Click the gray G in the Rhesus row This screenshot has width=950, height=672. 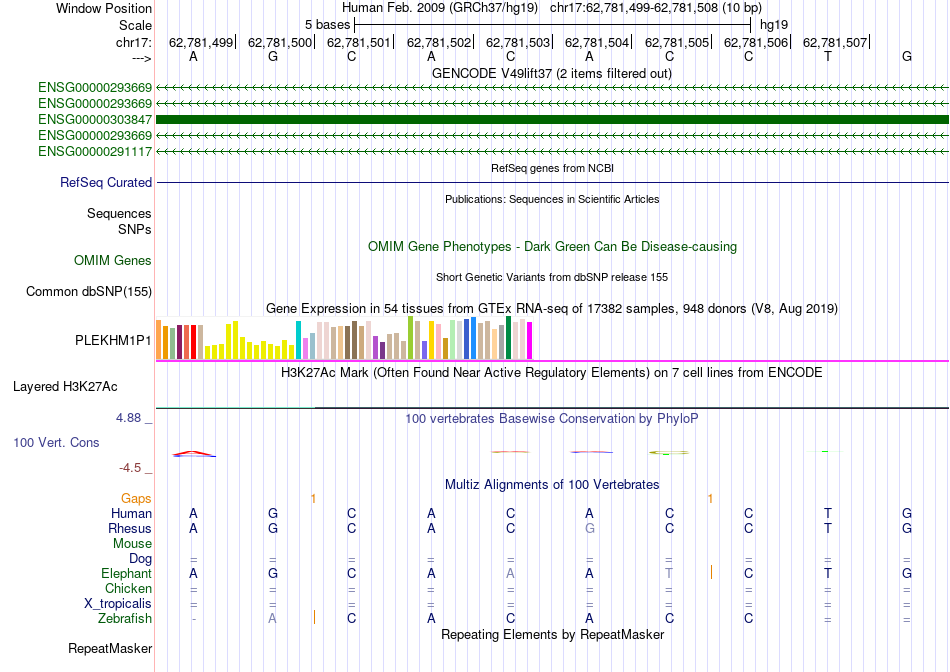click(x=590, y=528)
